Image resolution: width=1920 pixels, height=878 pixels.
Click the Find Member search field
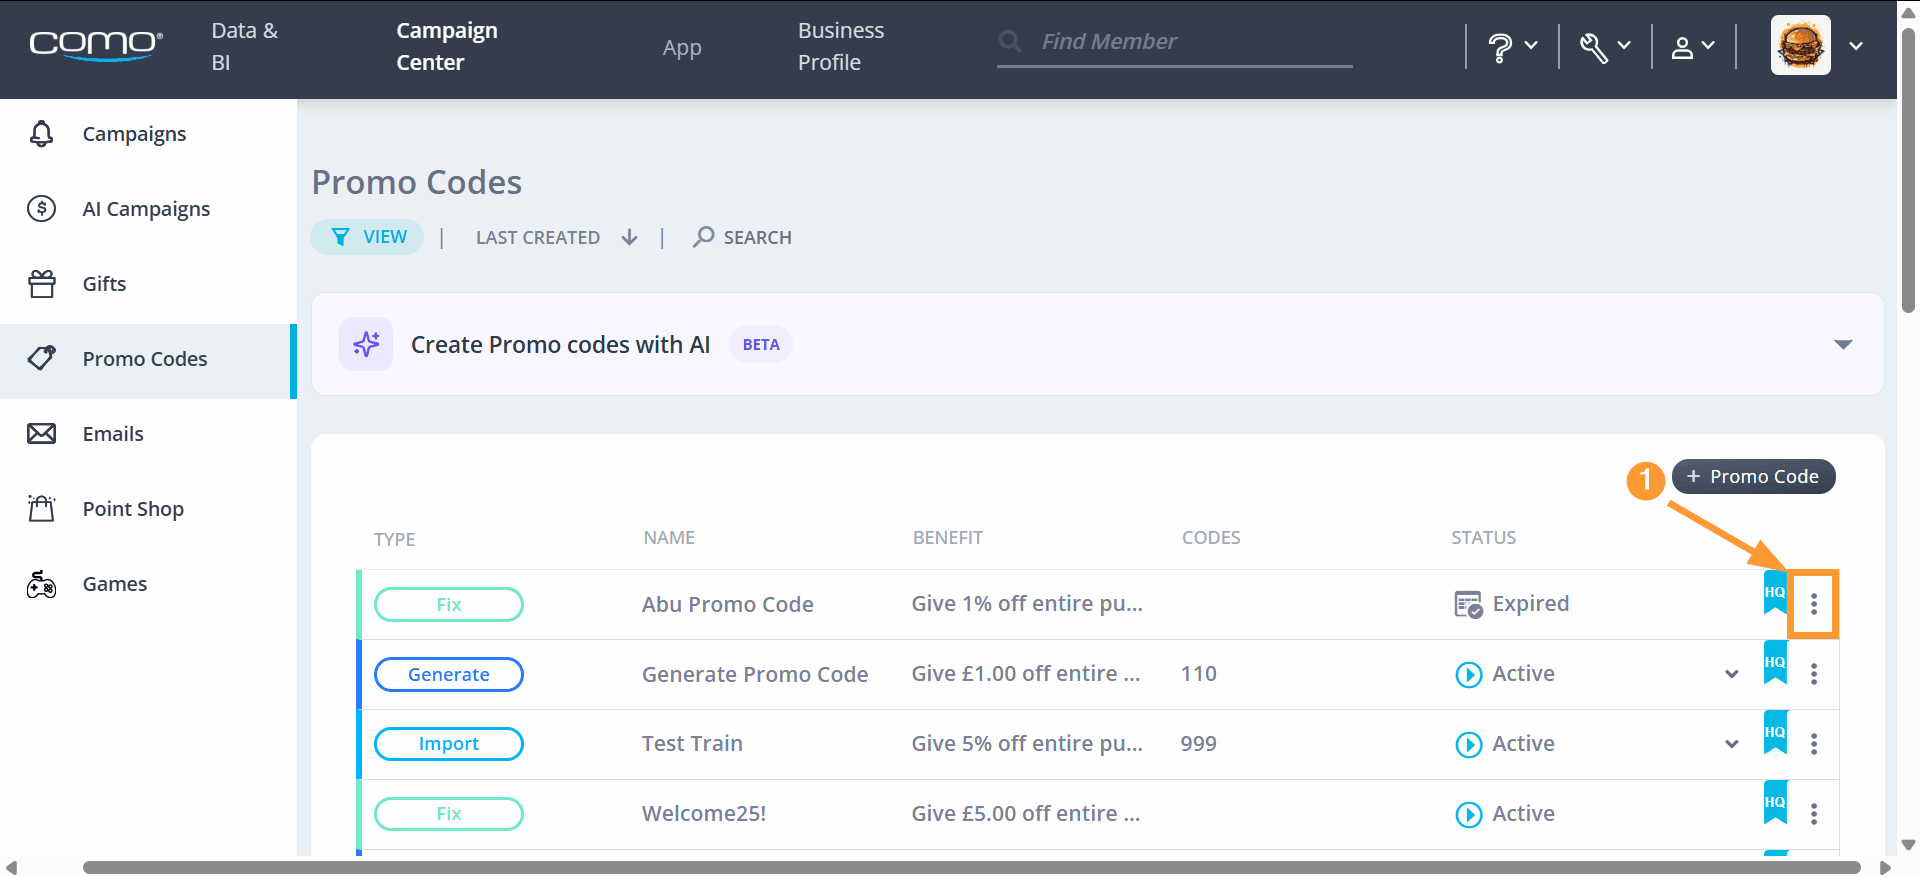point(1175,42)
